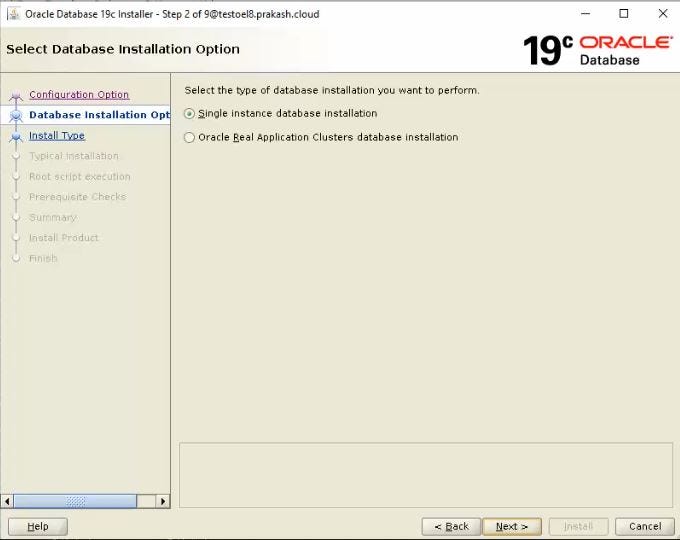Click the Database Installation Option step marker icon

[x=16, y=115]
